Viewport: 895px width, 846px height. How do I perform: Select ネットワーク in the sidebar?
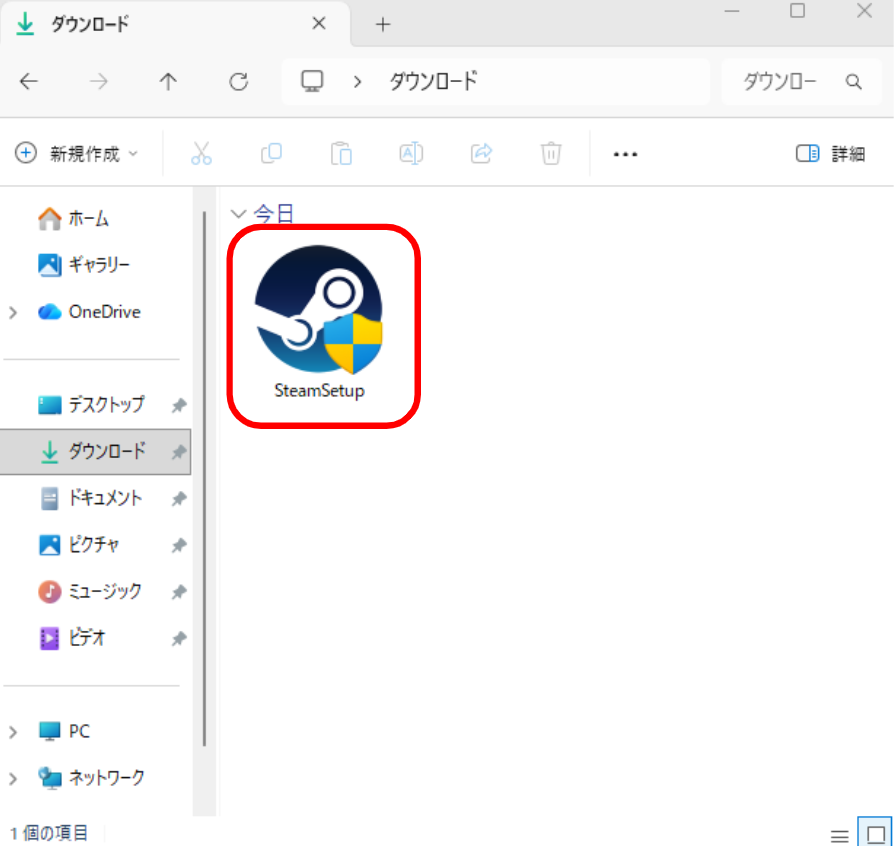pos(91,777)
